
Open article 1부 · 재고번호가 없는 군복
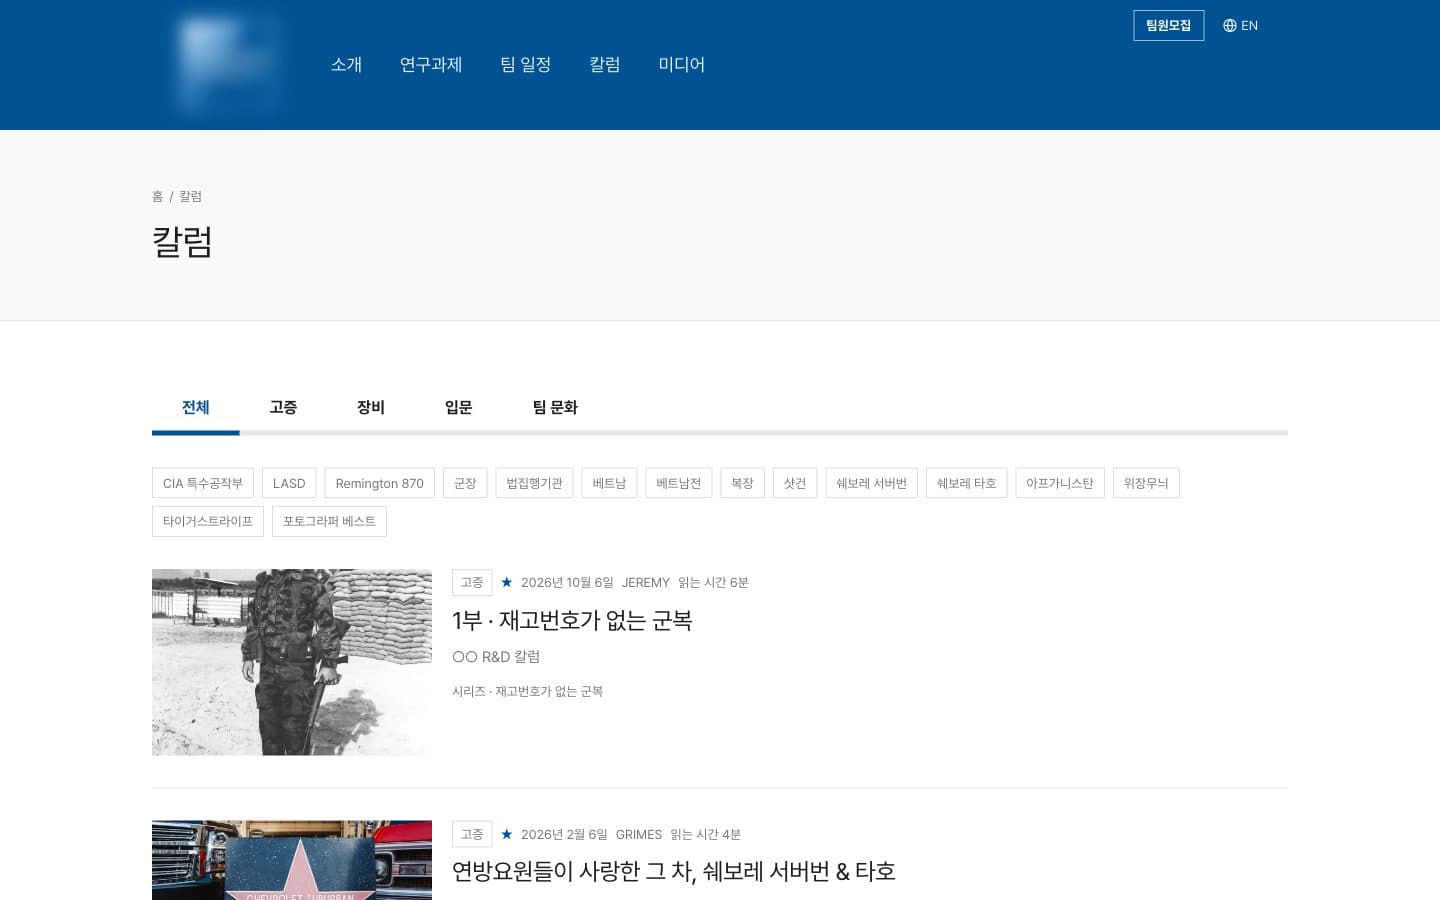click(572, 621)
